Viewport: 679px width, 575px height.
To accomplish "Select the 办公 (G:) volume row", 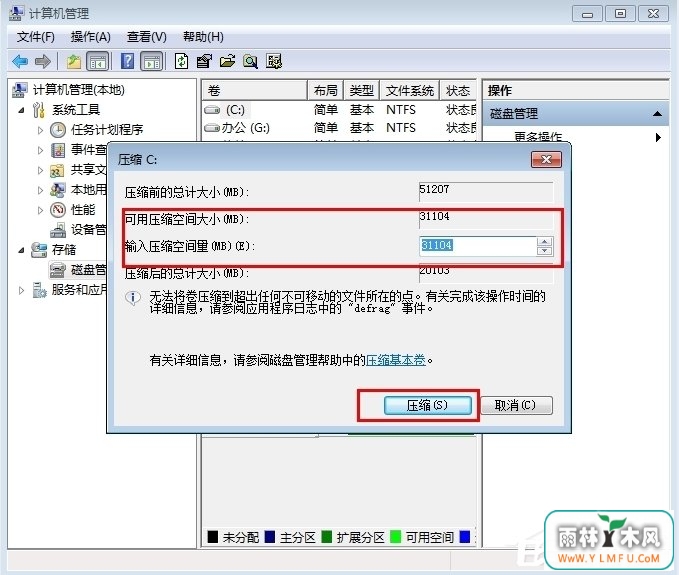I will [339, 128].
